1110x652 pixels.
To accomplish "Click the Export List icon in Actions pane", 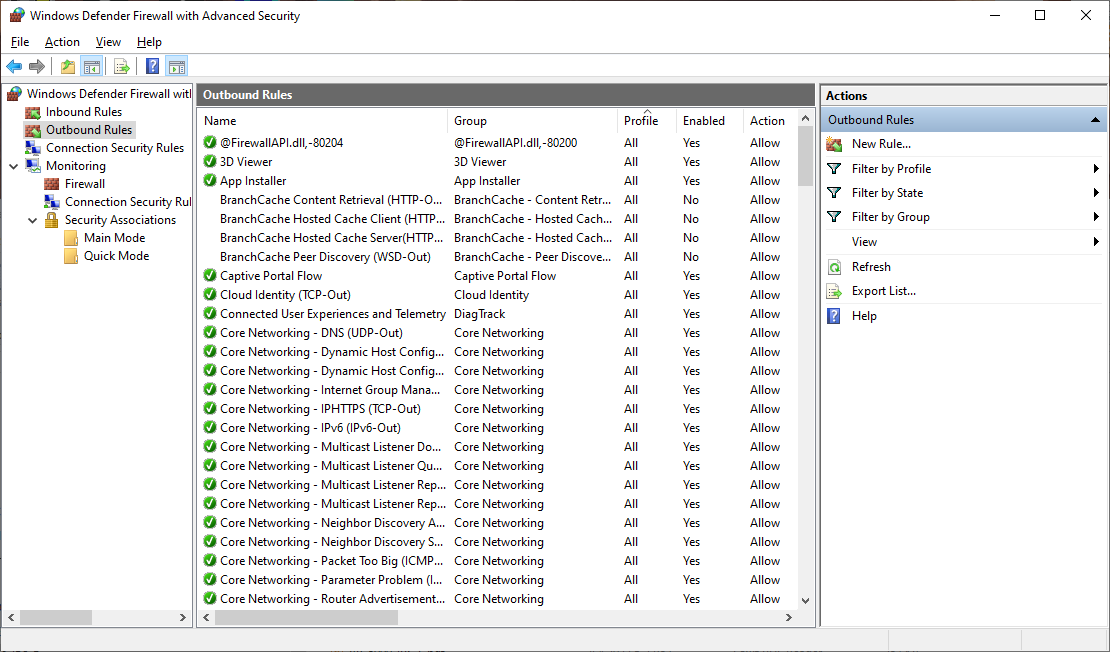I will (835, 291).
